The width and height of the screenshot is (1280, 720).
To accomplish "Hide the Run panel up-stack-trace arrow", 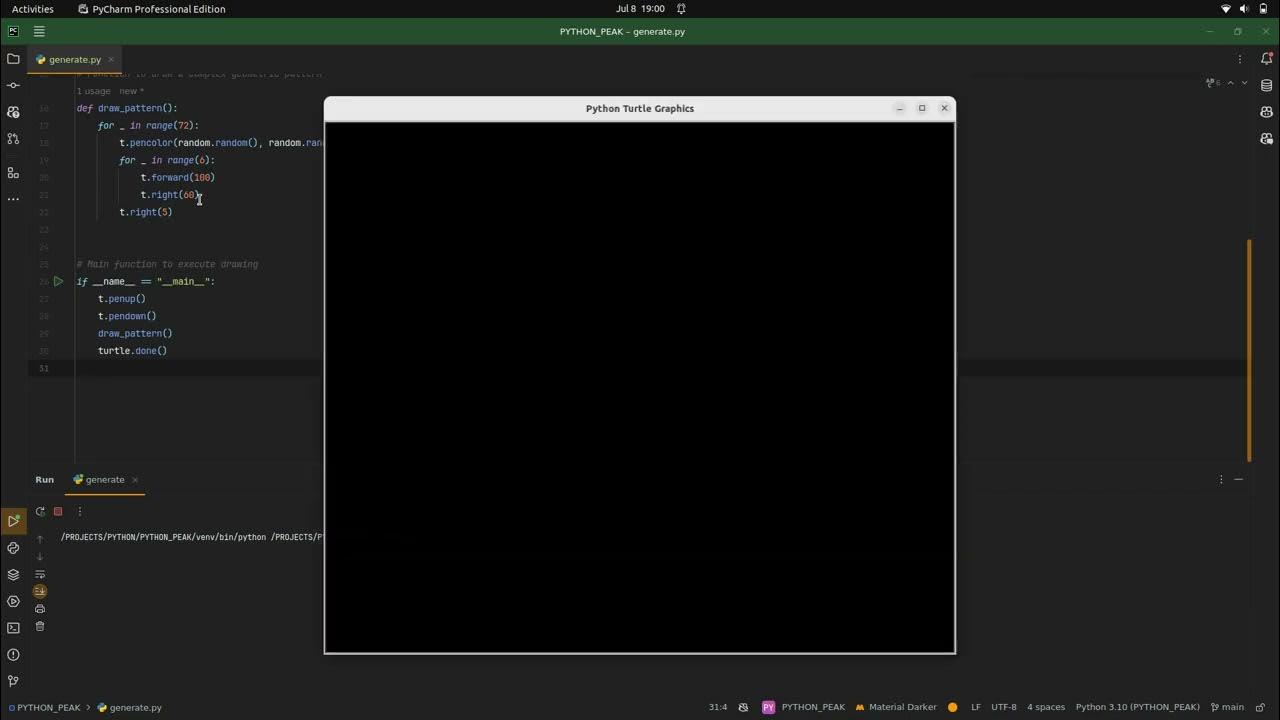I will click(x=40, y=539).
